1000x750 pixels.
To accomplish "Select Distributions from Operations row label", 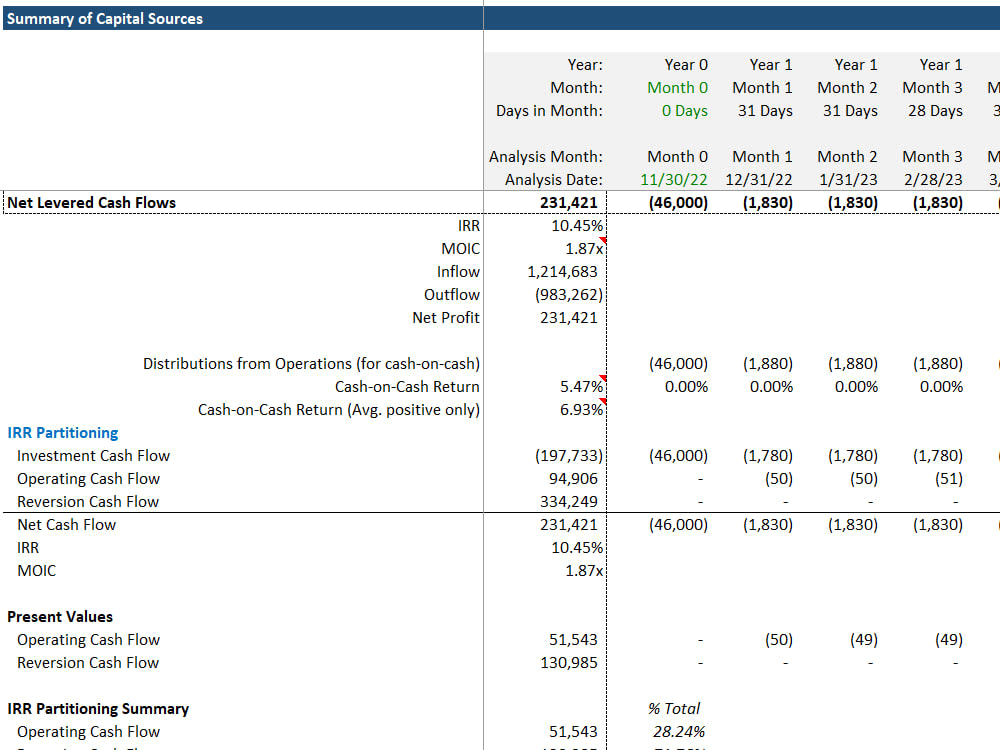I will [x=311, y=364].
